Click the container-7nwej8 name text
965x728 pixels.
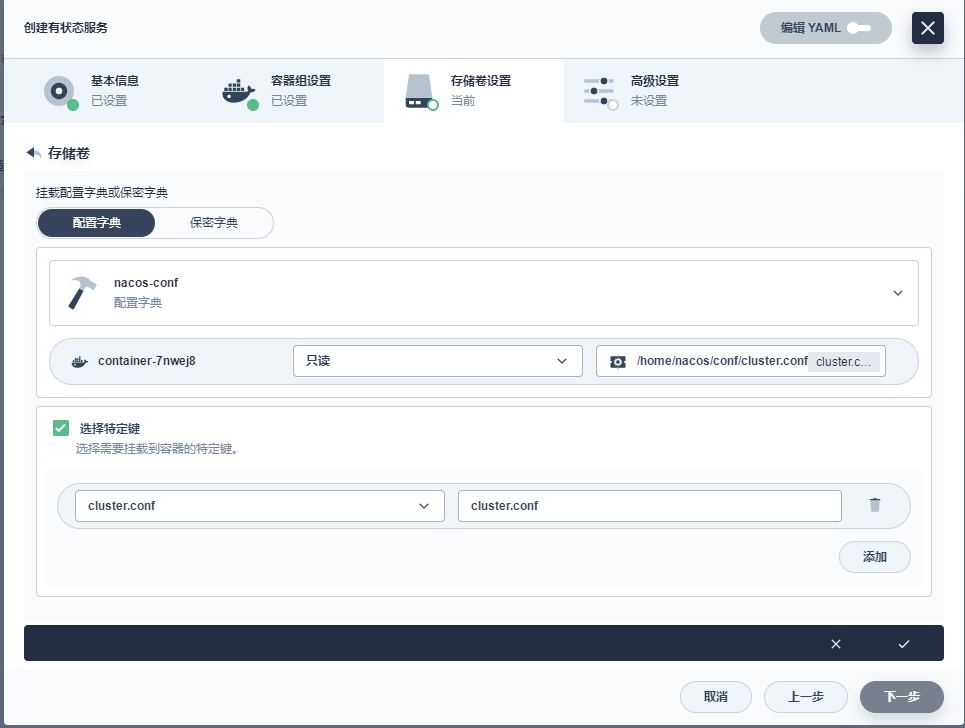pos(146,361)
